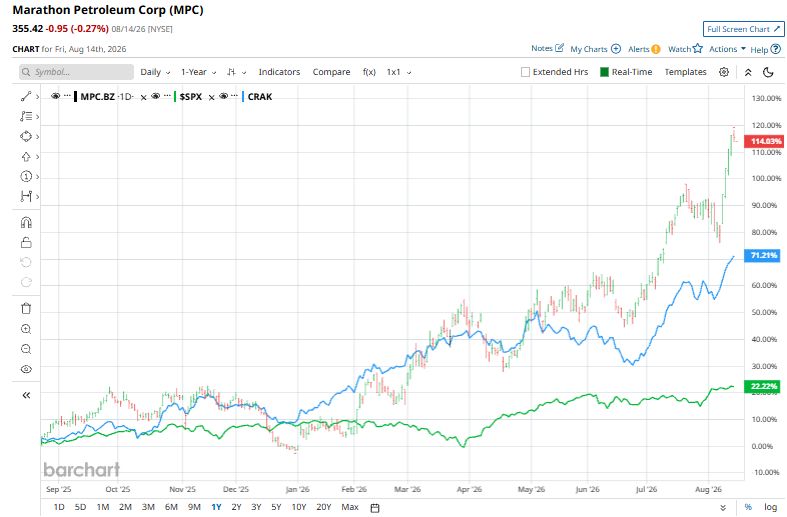
Task: Click the green 22.22% SPX label
Action: click(x=763, y=386)
